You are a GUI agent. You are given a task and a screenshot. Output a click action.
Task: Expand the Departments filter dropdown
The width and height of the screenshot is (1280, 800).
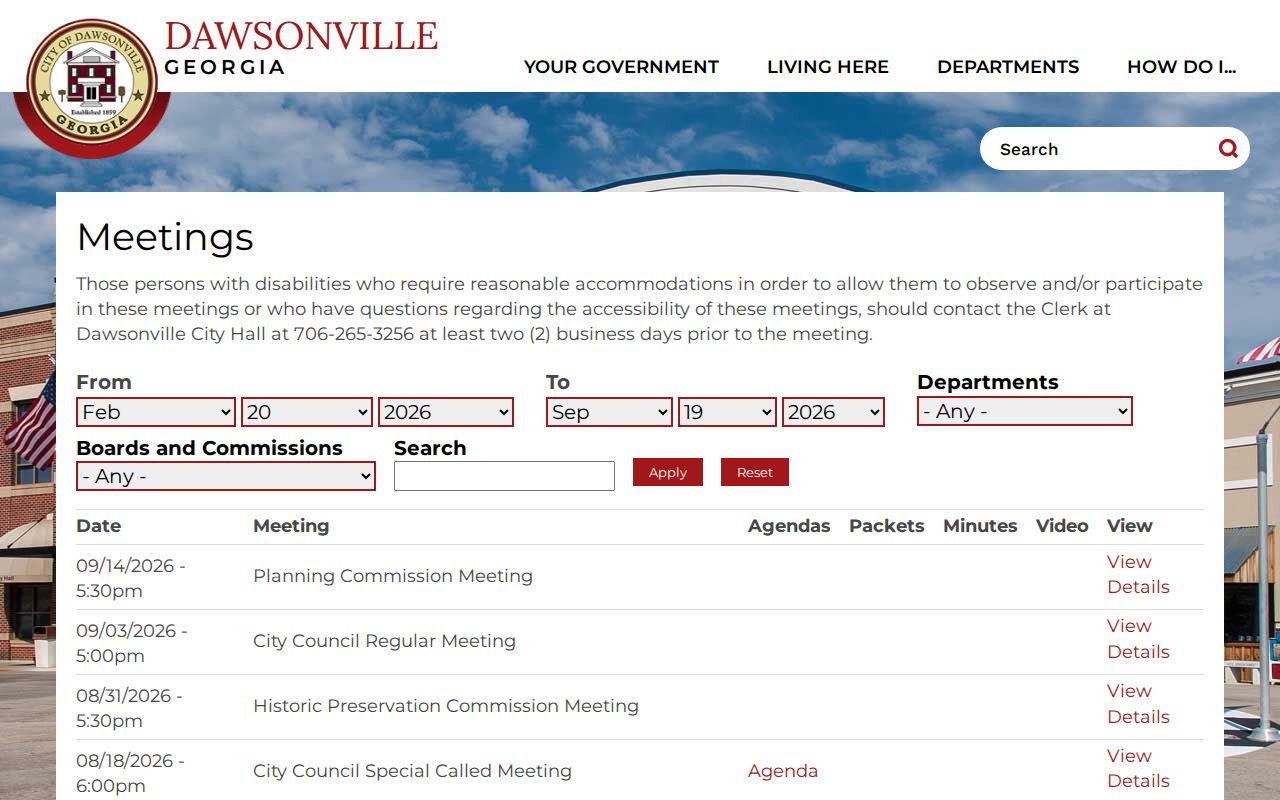1024,411
